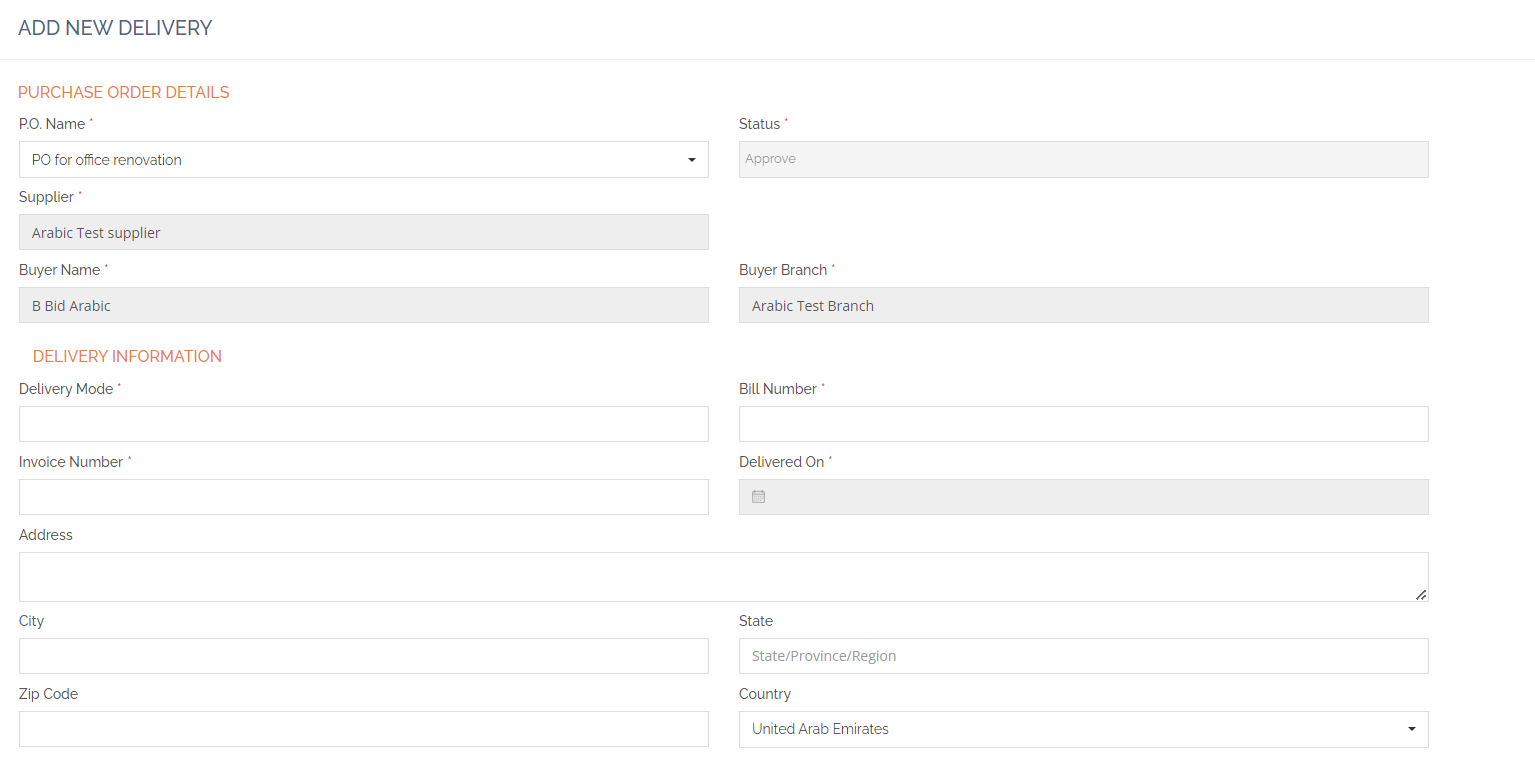Click the Delivery Information section heading

coord(127,357)
